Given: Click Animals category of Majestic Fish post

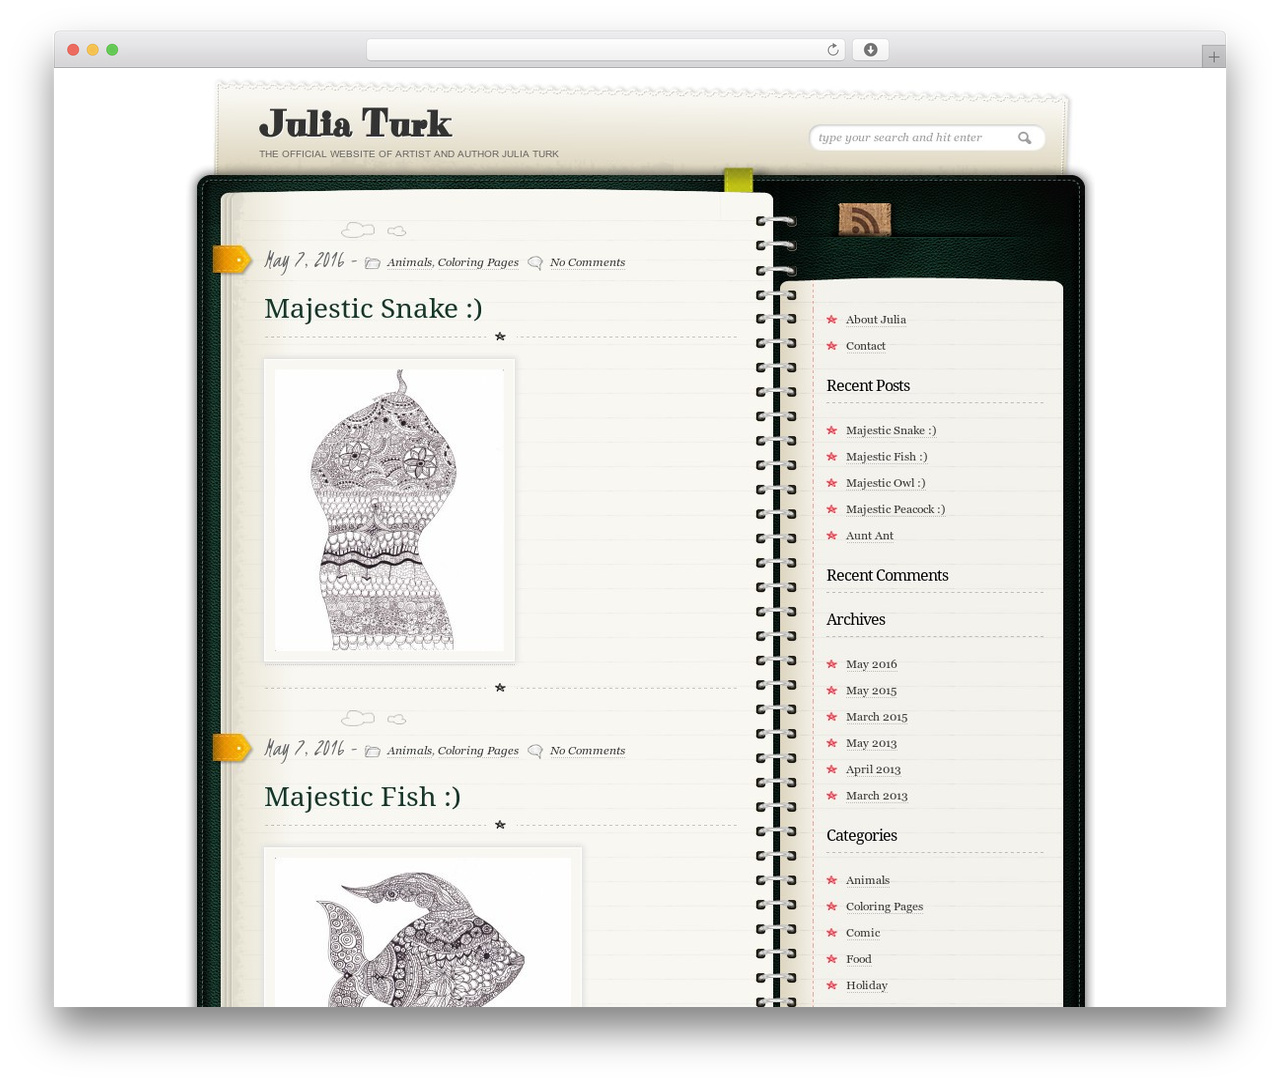Looking at the screenshot, I should (x=409, y=750).
